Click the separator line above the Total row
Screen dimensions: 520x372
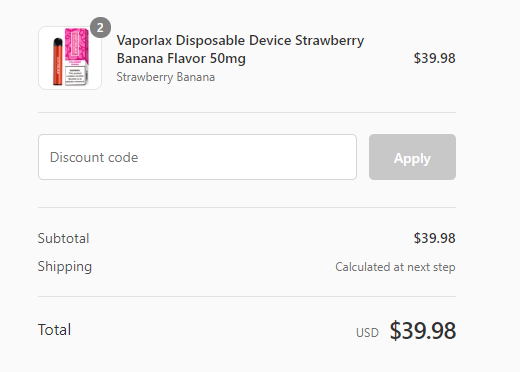(247, 296)
